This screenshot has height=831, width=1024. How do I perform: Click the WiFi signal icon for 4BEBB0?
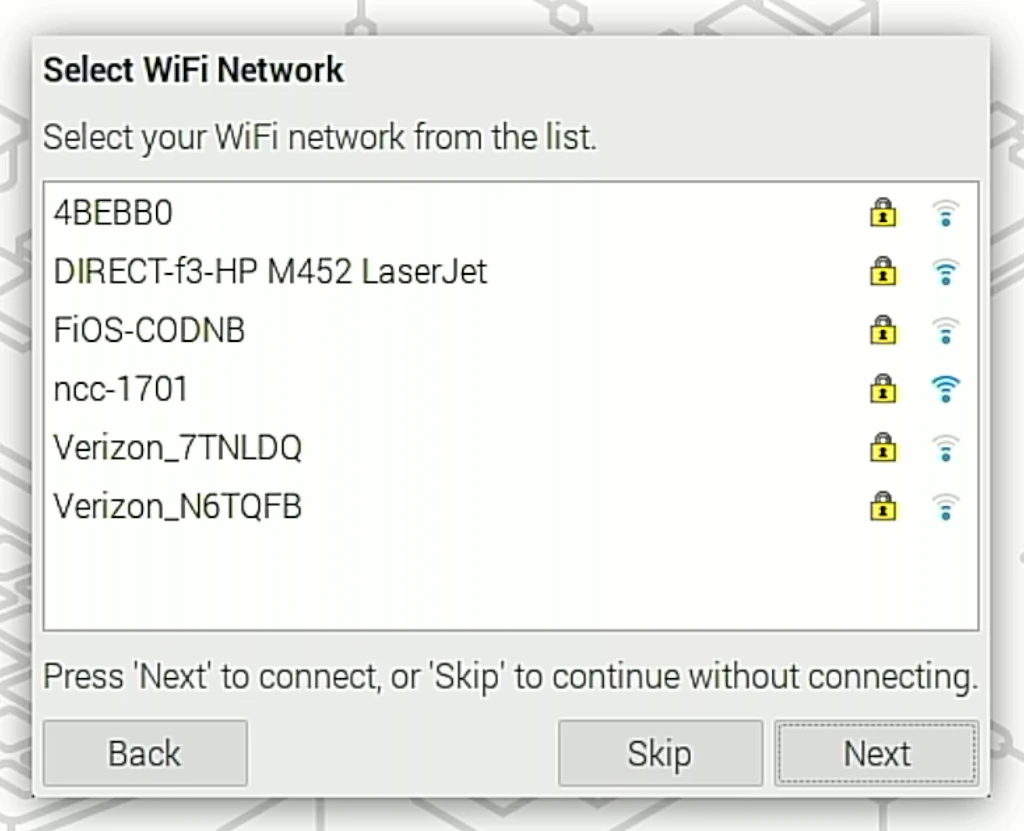click(945, 213)
